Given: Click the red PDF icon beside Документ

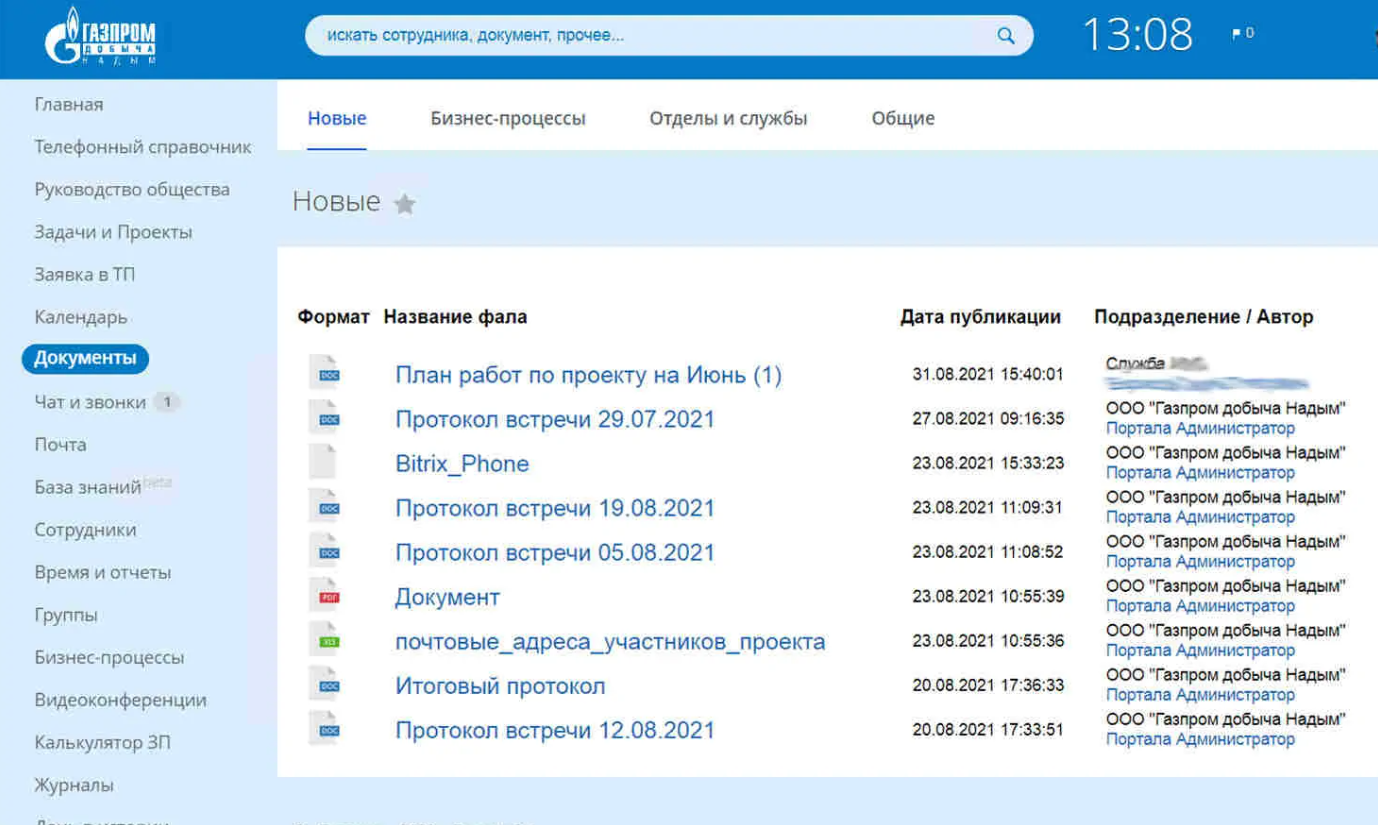Looking at the screenshot, I should click(x=325, y=596).
